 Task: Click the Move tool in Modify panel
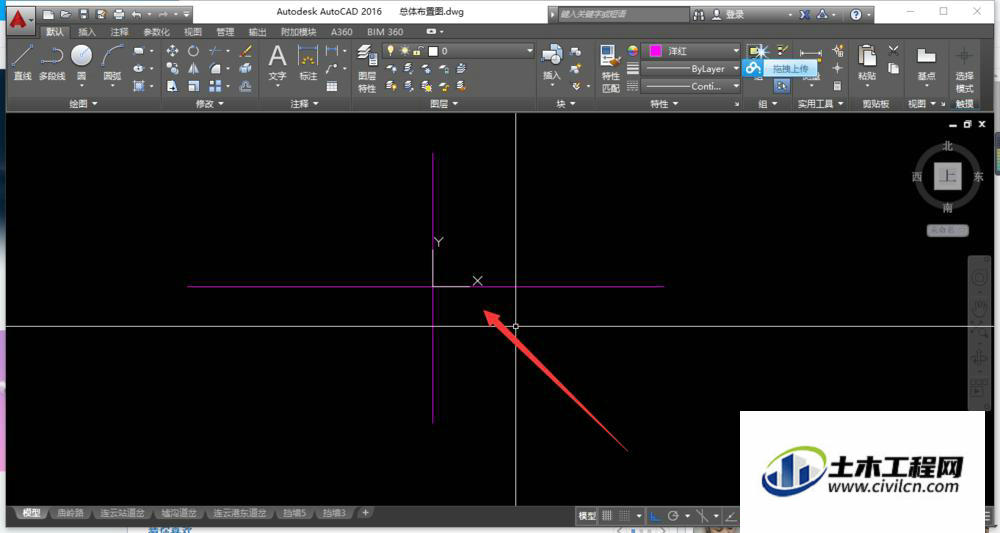[x=172, y=50]
